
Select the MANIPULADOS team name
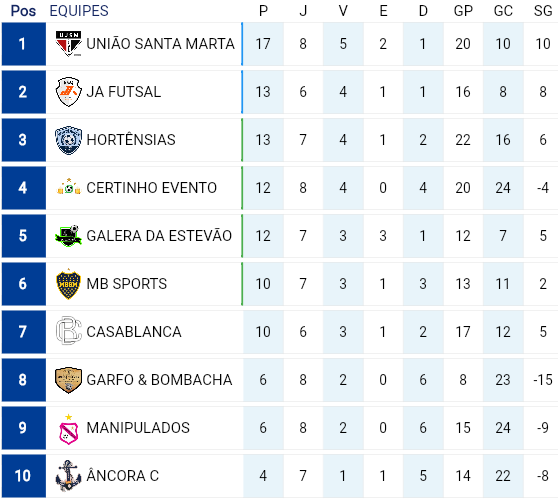pyautogui.click(x=138, y=428)
